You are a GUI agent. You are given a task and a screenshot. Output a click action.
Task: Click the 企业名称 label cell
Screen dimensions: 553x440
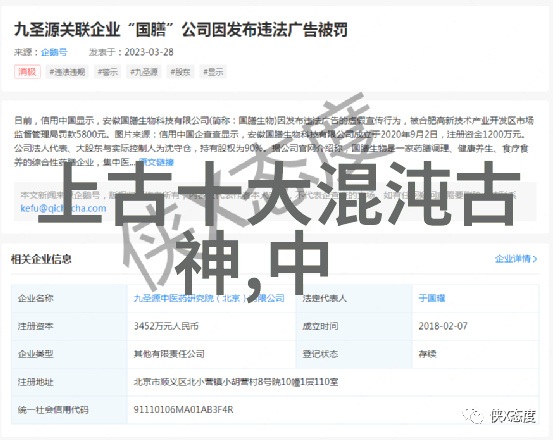(x=69, y=298)
